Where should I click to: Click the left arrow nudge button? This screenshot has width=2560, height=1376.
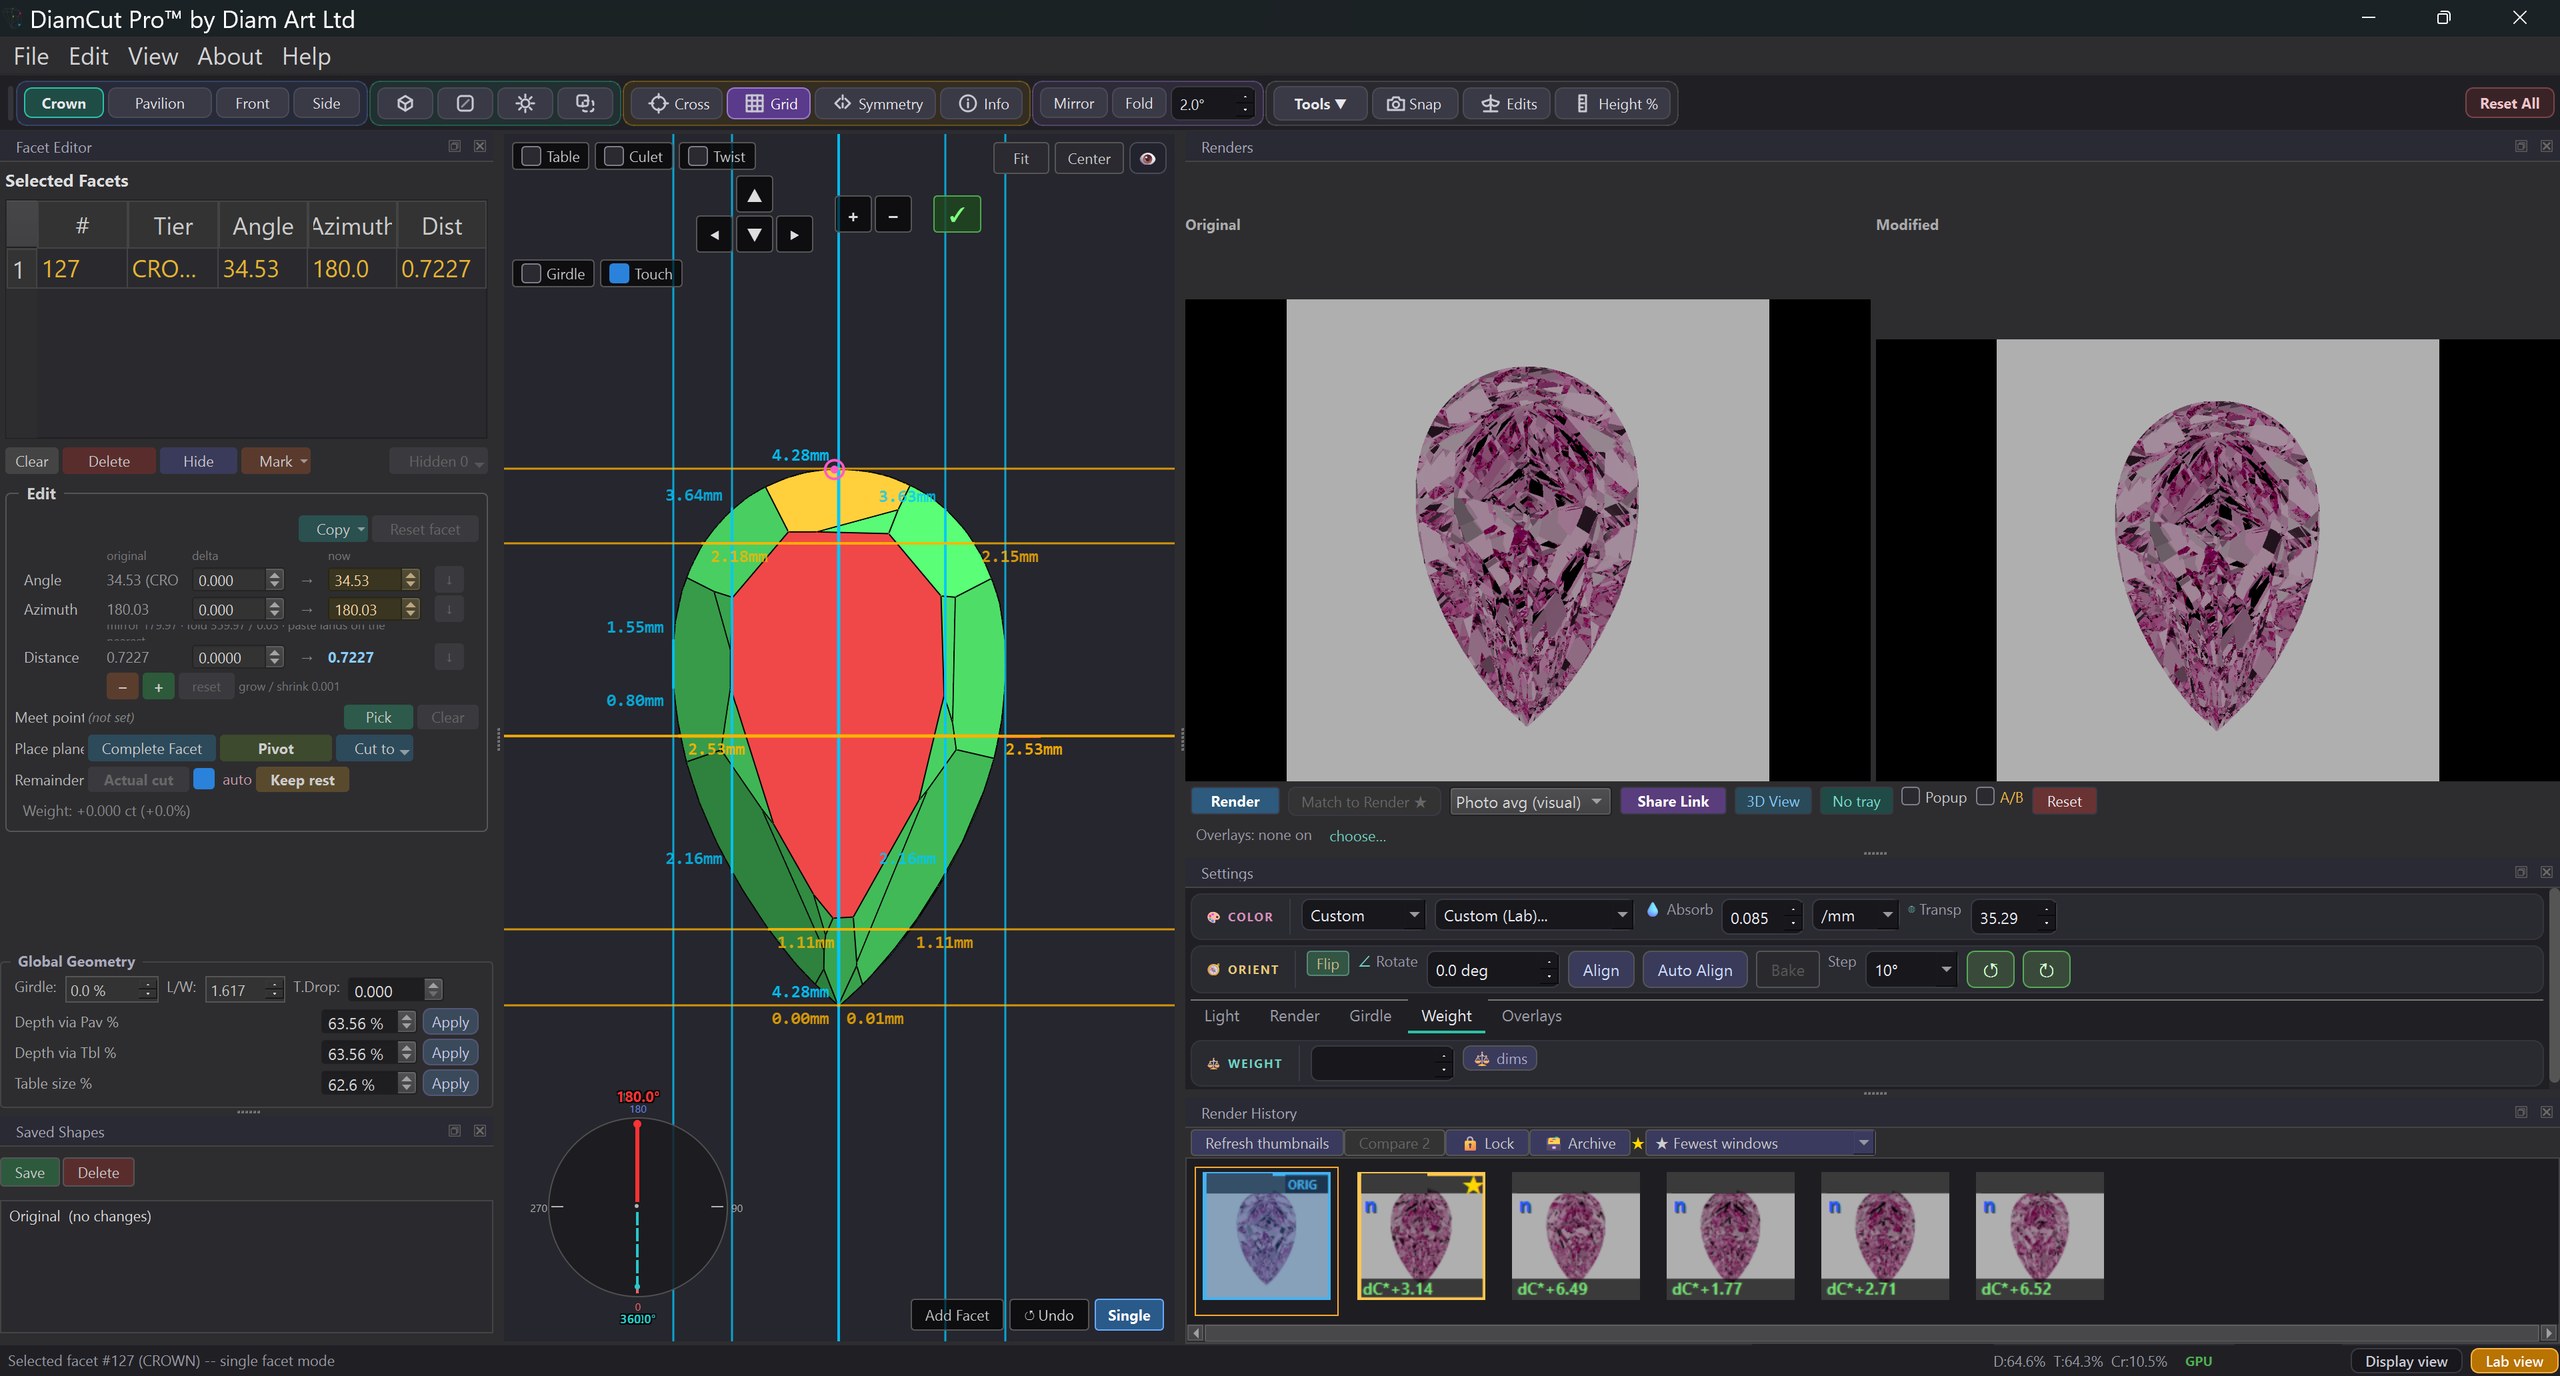coord(714,235)
